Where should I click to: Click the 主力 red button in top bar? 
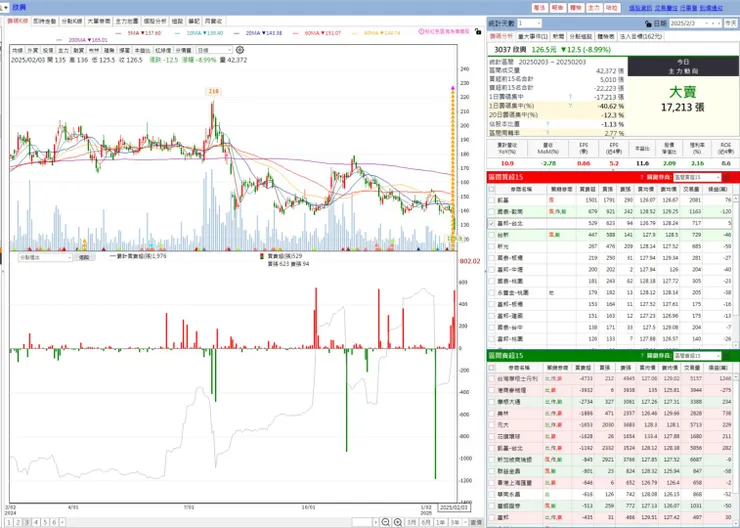pos(594,8)
